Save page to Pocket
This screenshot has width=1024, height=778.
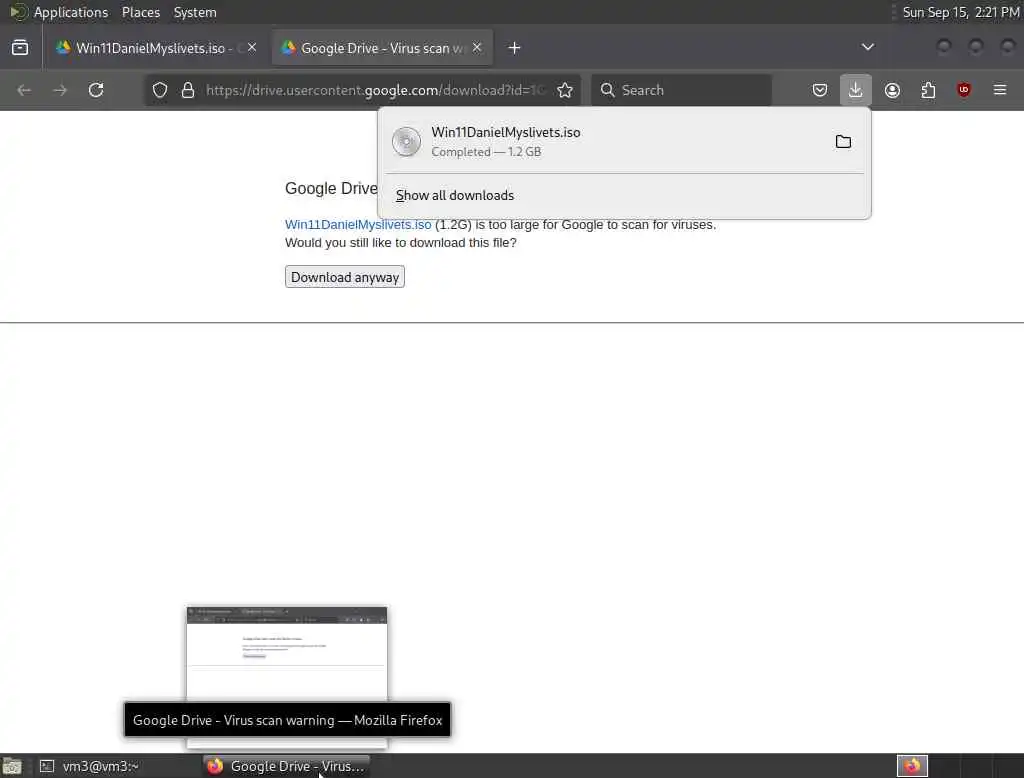point(820,90)
